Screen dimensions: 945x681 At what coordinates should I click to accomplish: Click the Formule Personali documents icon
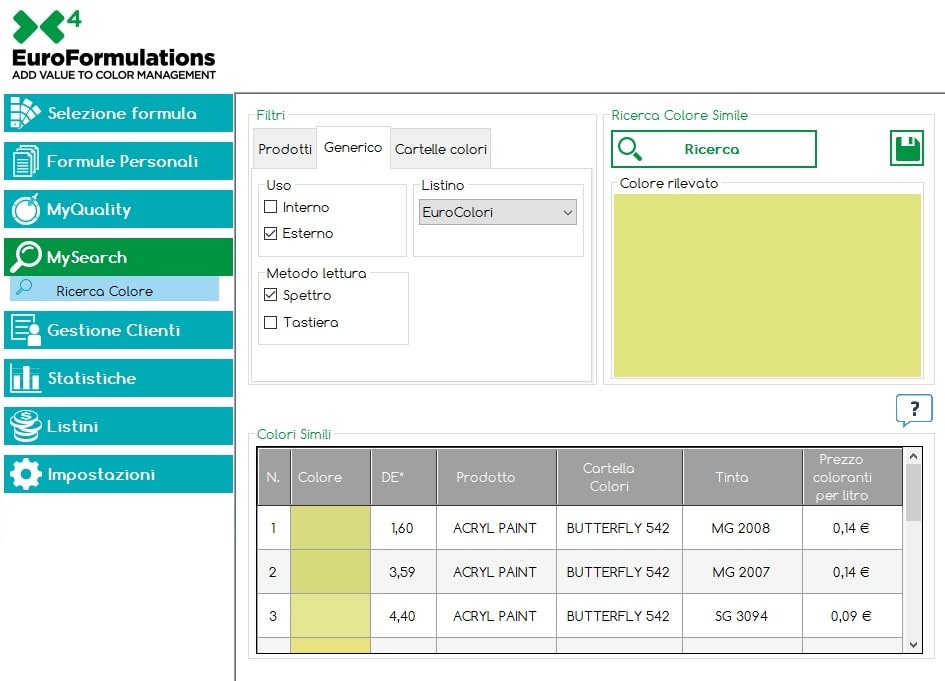point(25,161)
